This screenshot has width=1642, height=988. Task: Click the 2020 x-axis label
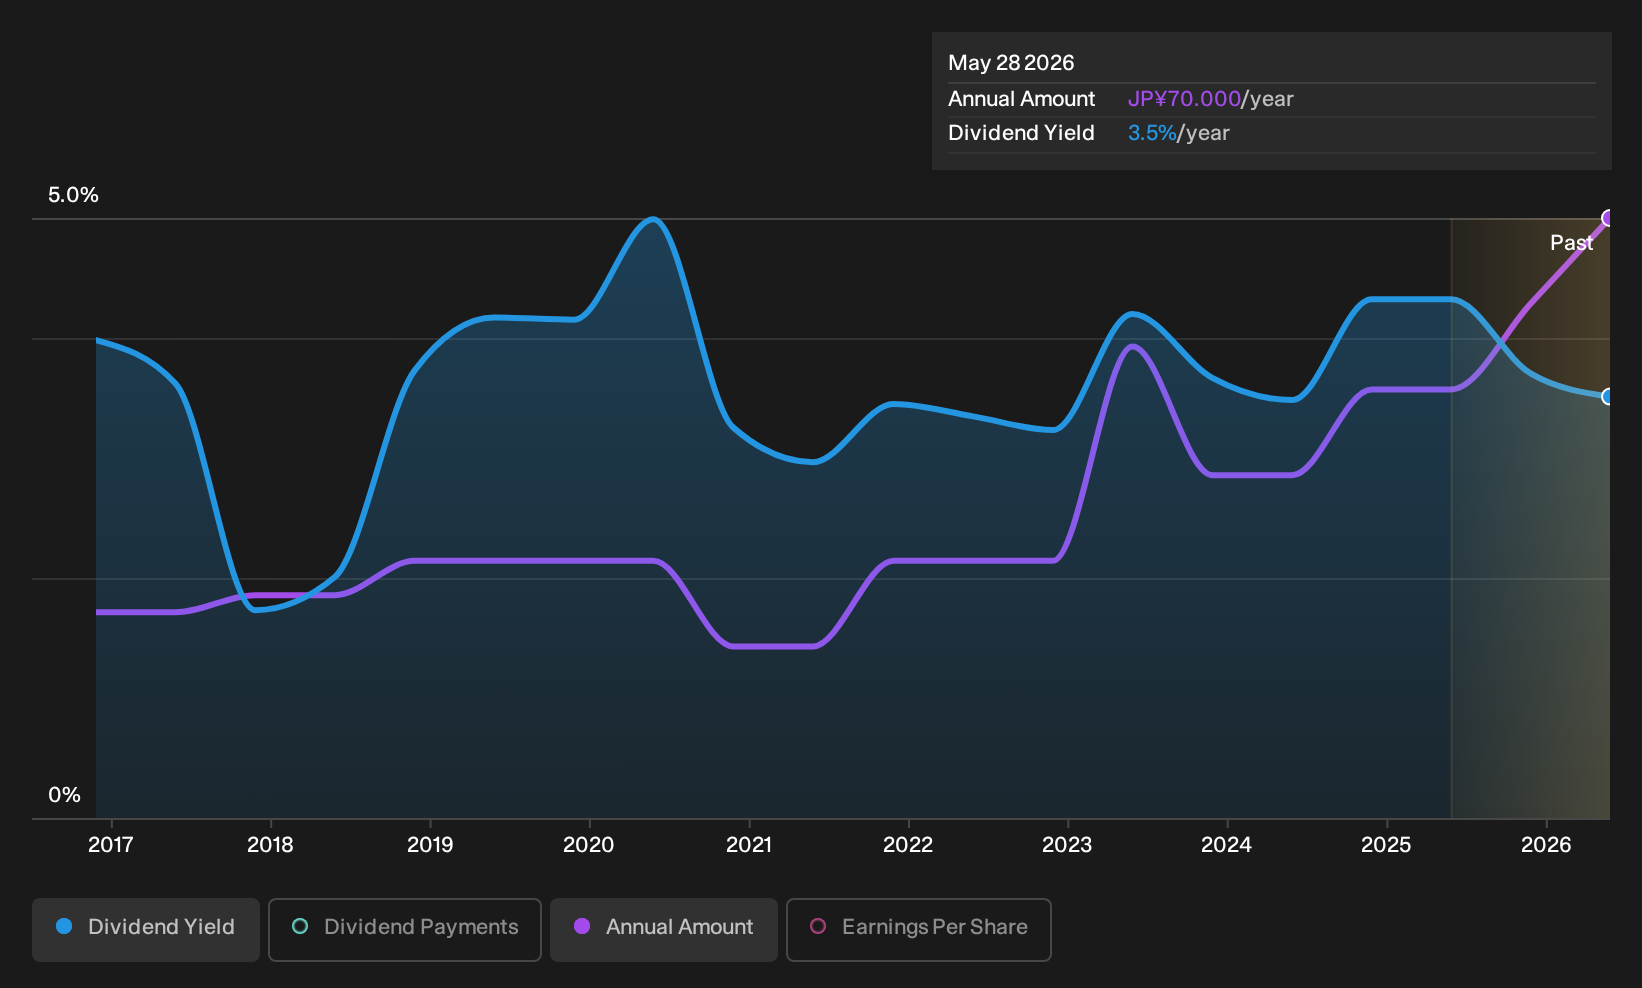pyautogui.click(x=589, y=845)
